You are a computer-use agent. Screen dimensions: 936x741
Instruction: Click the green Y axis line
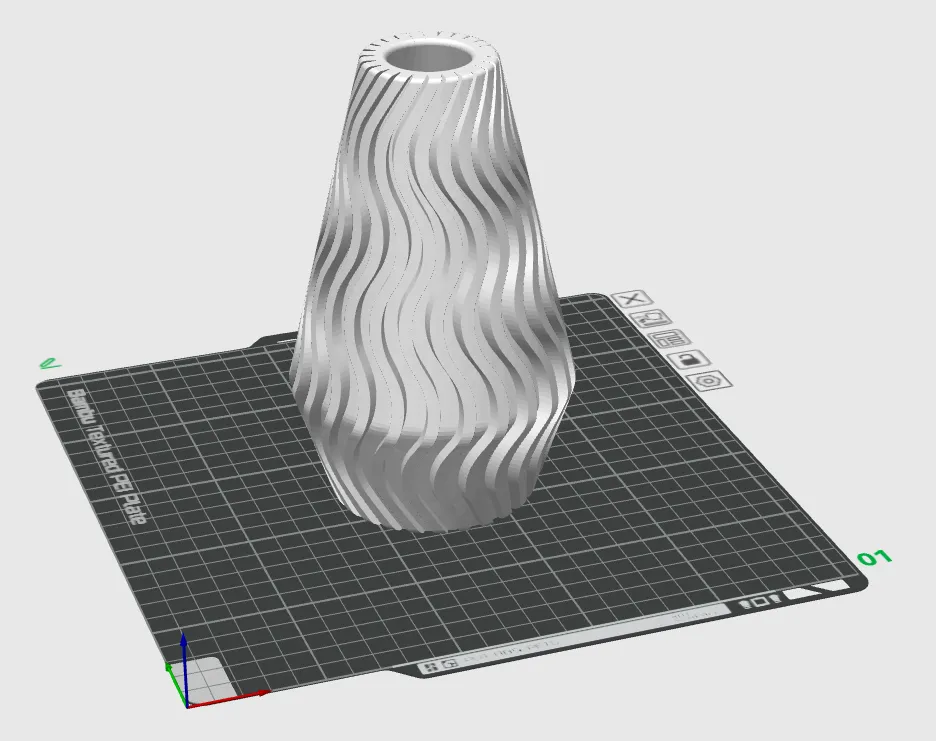(x=177, y=684)
